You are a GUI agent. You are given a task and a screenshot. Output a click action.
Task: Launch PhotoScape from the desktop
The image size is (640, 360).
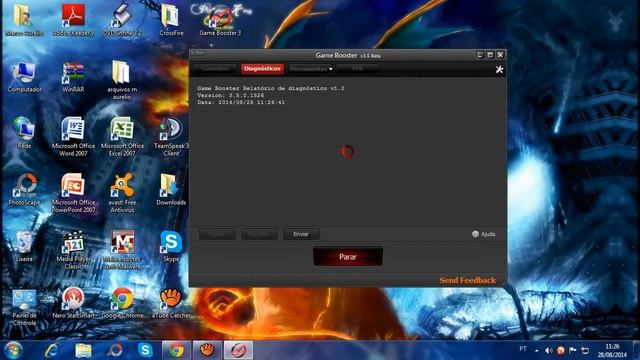(24, 190)
